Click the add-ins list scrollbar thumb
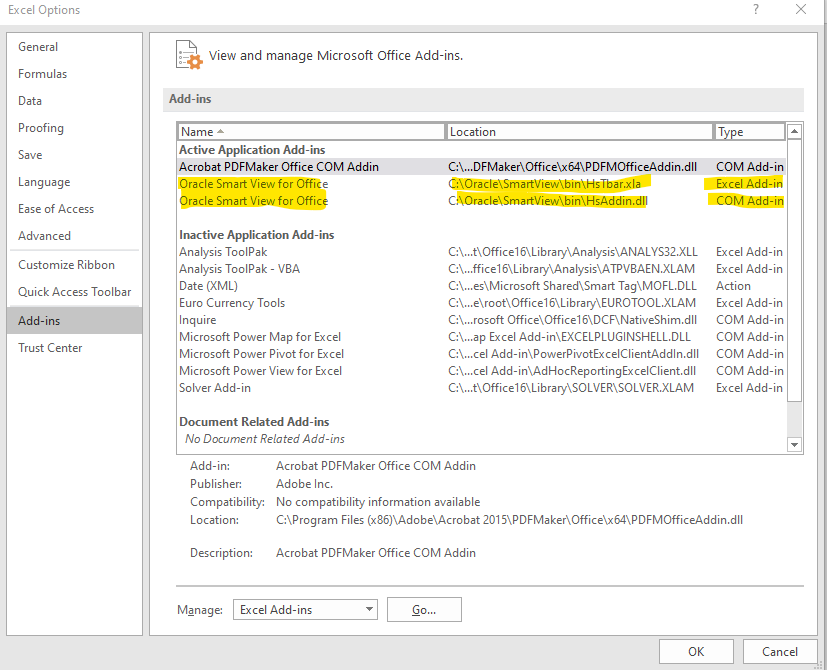Image resolution: width=827 pixels, height=670 pixels. pyautogui.click(x=794, y=271)
